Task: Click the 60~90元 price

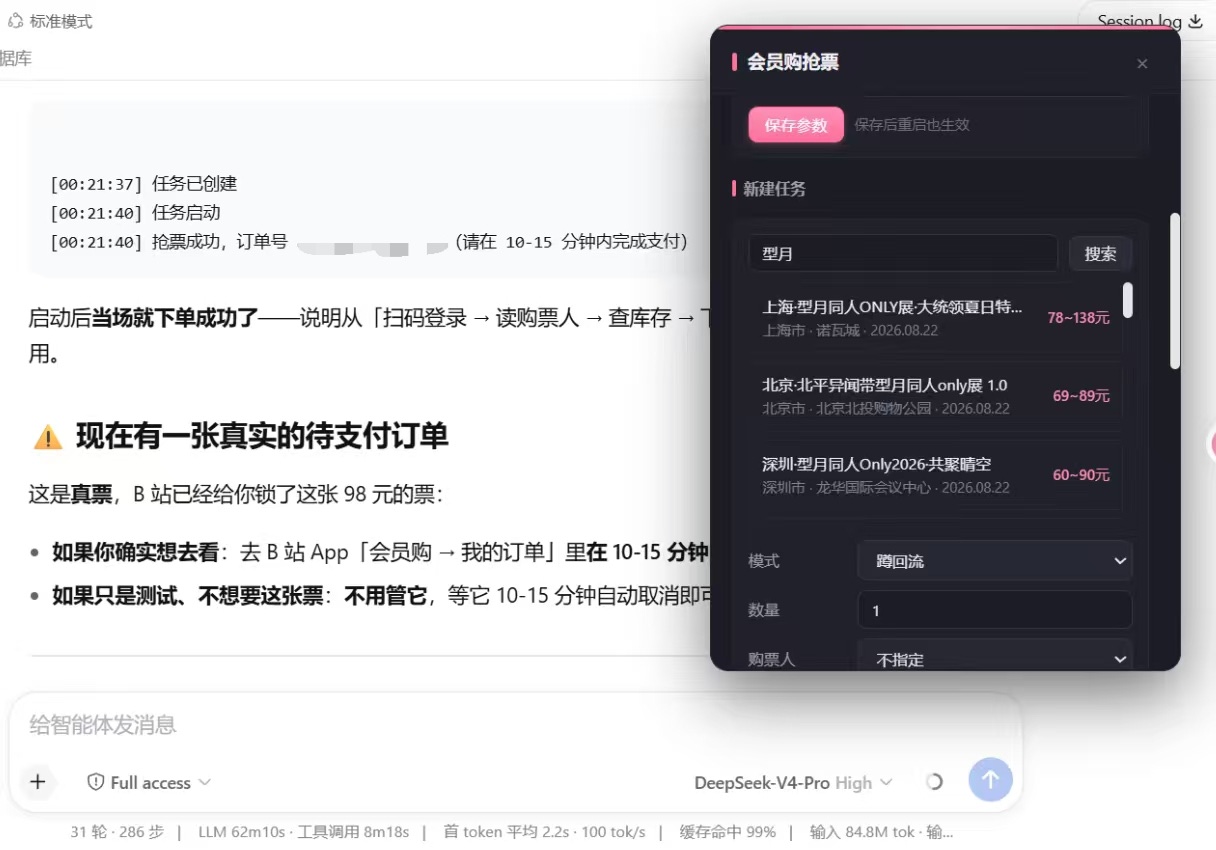Action: coord(1081,475)
